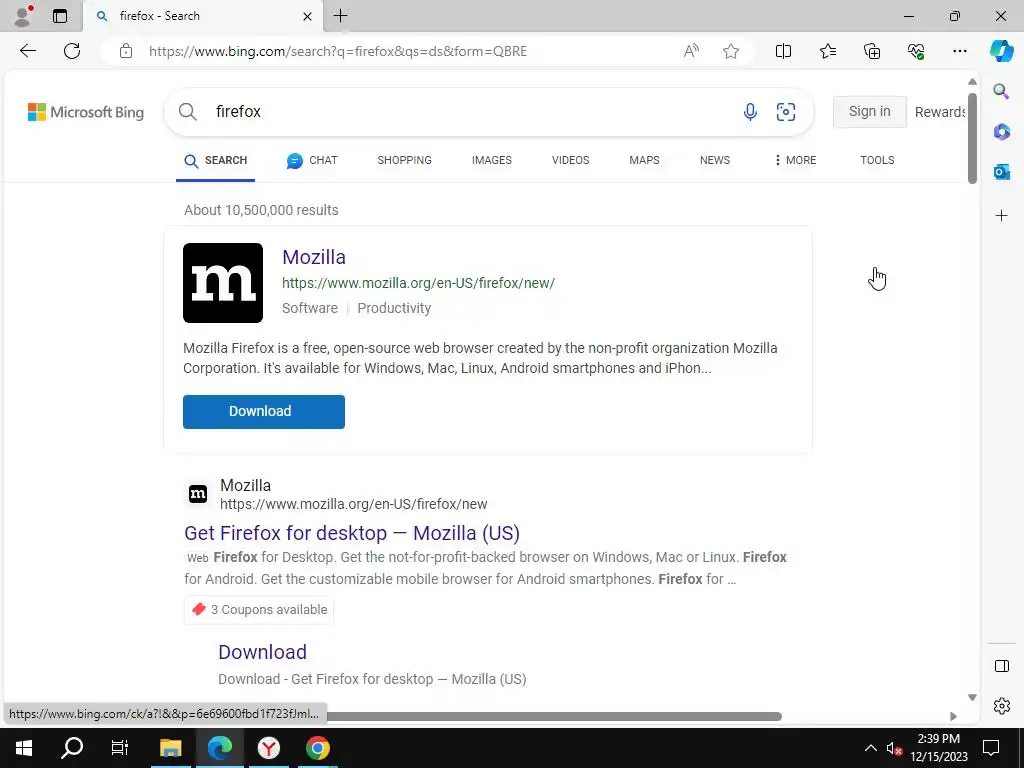Click the Microsoft Bing logo

86,112
